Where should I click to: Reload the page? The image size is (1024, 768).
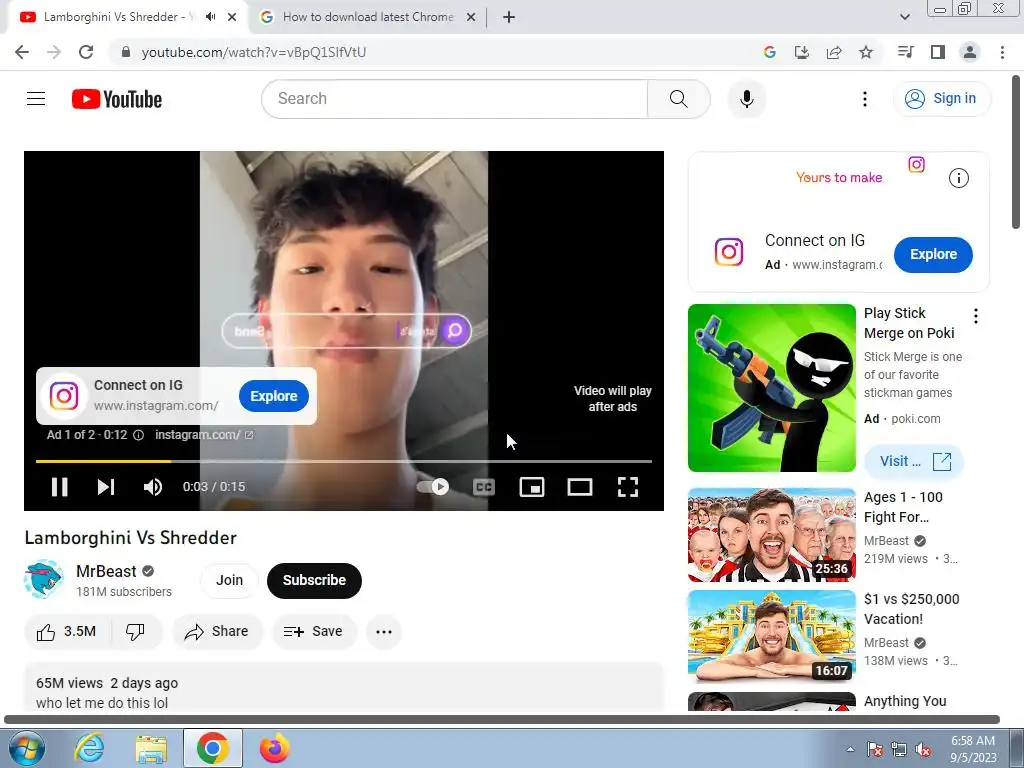(x=86, y=52)
